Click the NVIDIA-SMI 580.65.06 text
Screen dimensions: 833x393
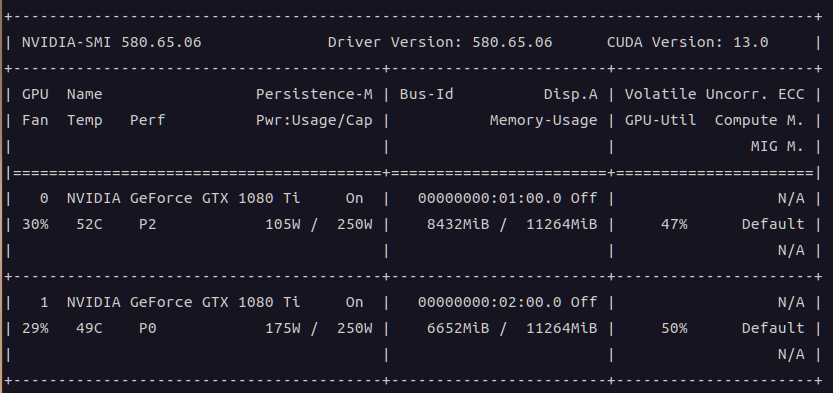coord(112,42)
